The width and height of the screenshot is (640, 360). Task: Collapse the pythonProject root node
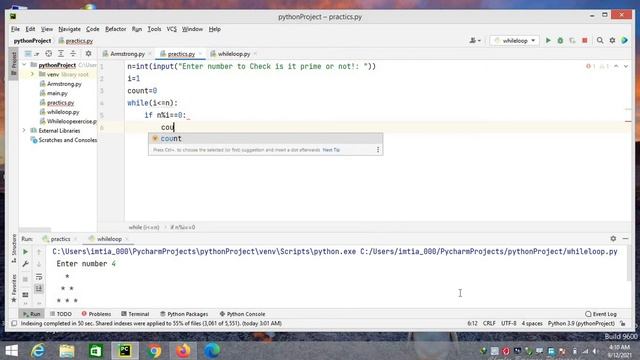tap(24, 64)
